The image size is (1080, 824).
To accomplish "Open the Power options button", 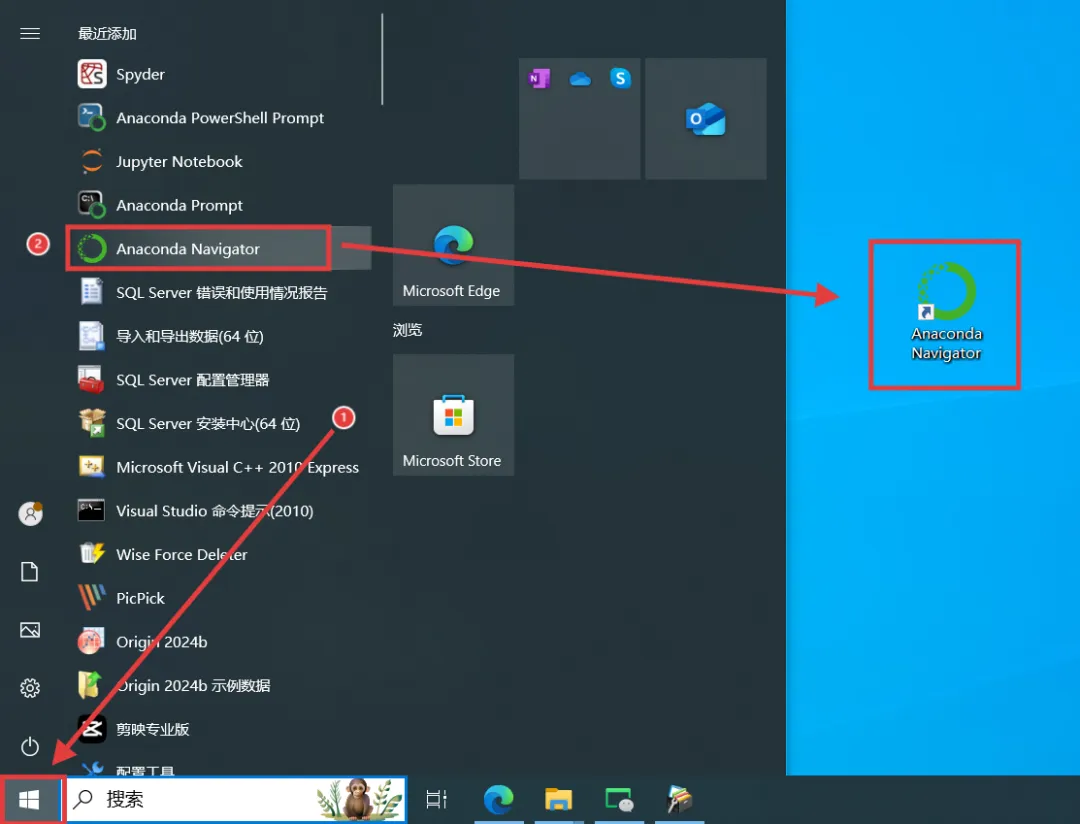I will [30, 746].
